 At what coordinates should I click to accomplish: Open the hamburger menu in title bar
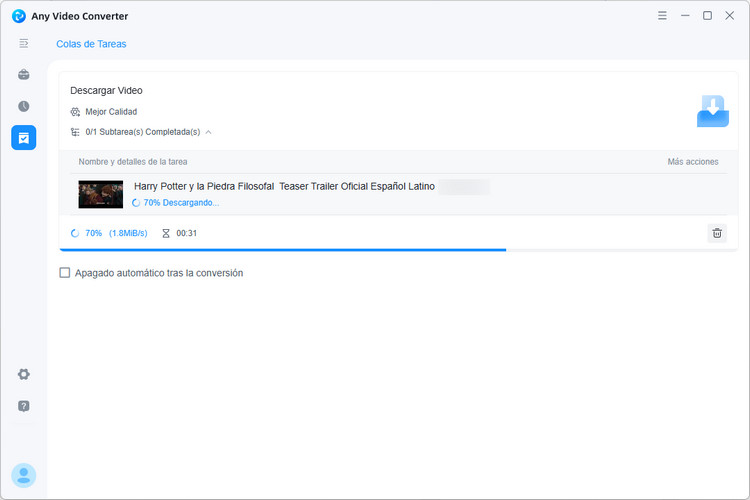tap(662, 16)
